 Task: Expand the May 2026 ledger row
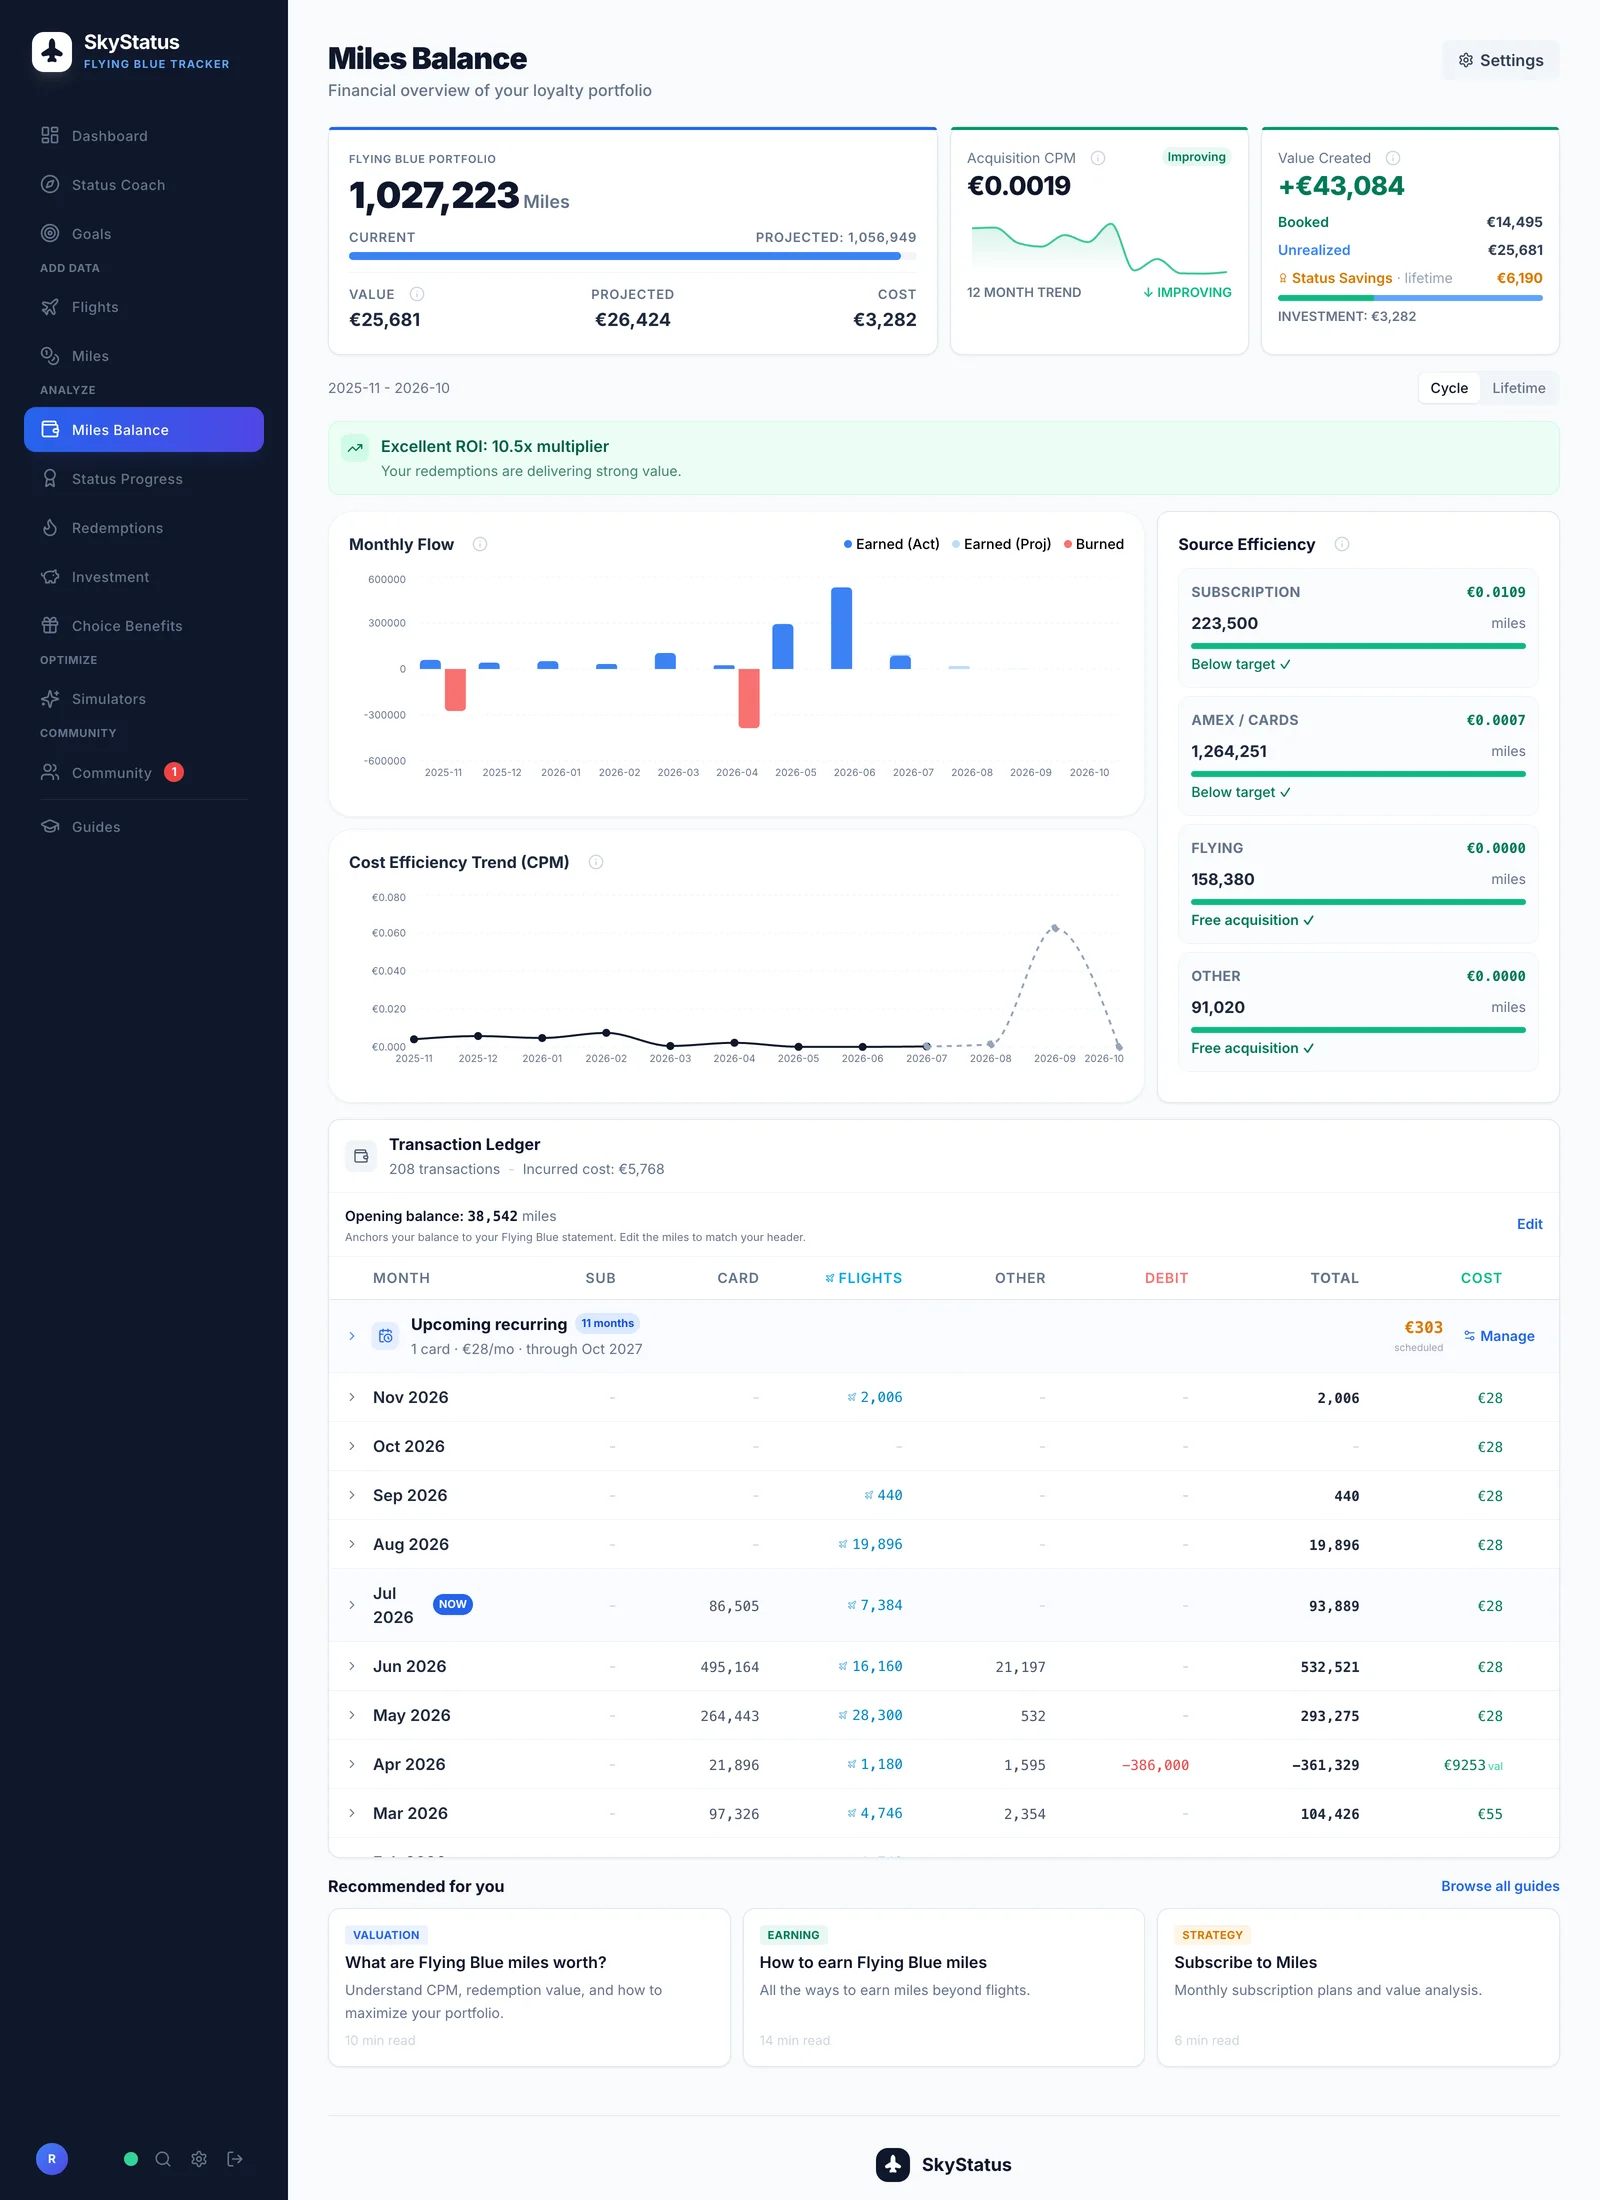click(x=352, y=1715)
